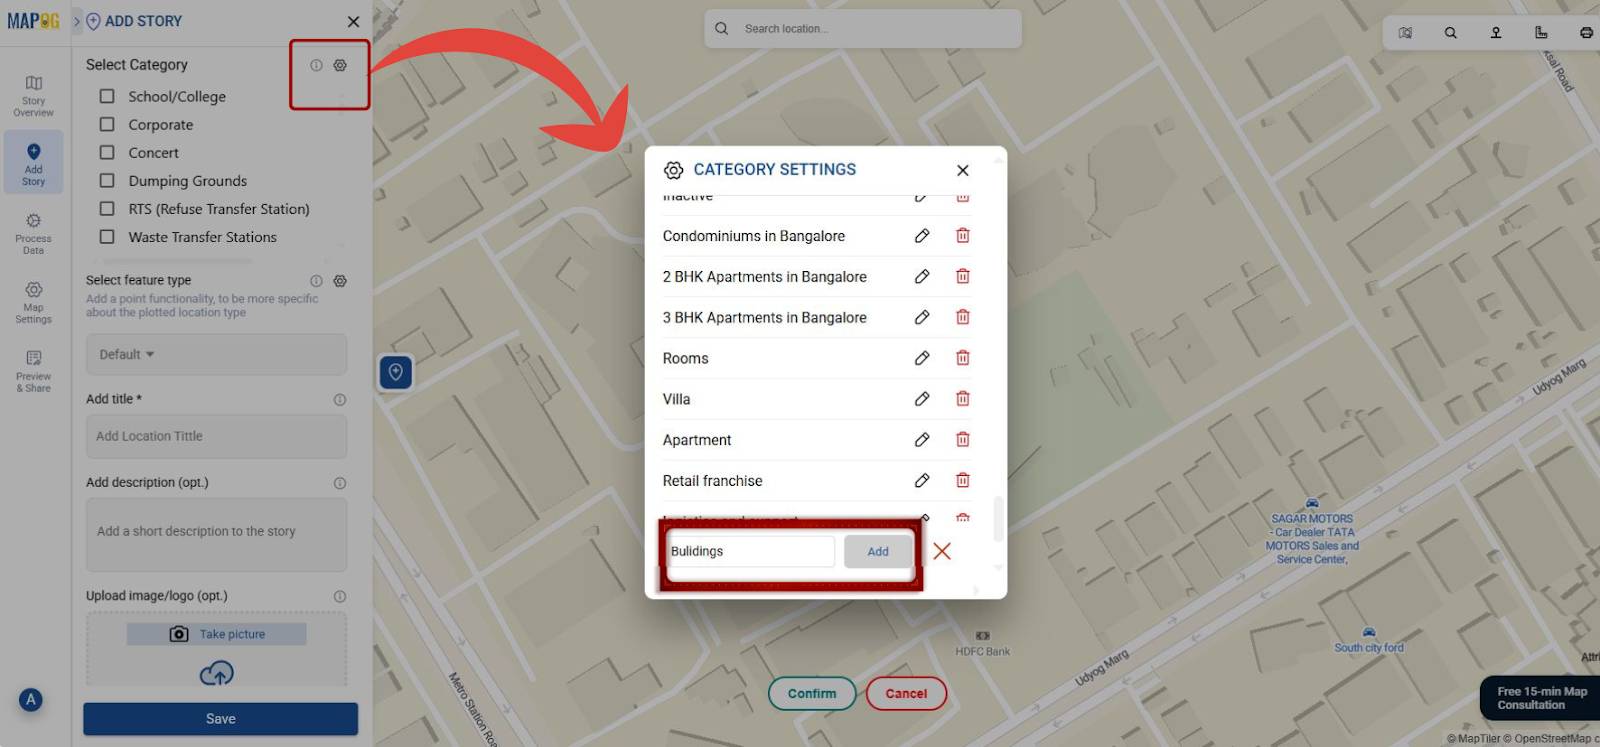
Task: Click the map location pin marker button
Action: coord(396,373)
